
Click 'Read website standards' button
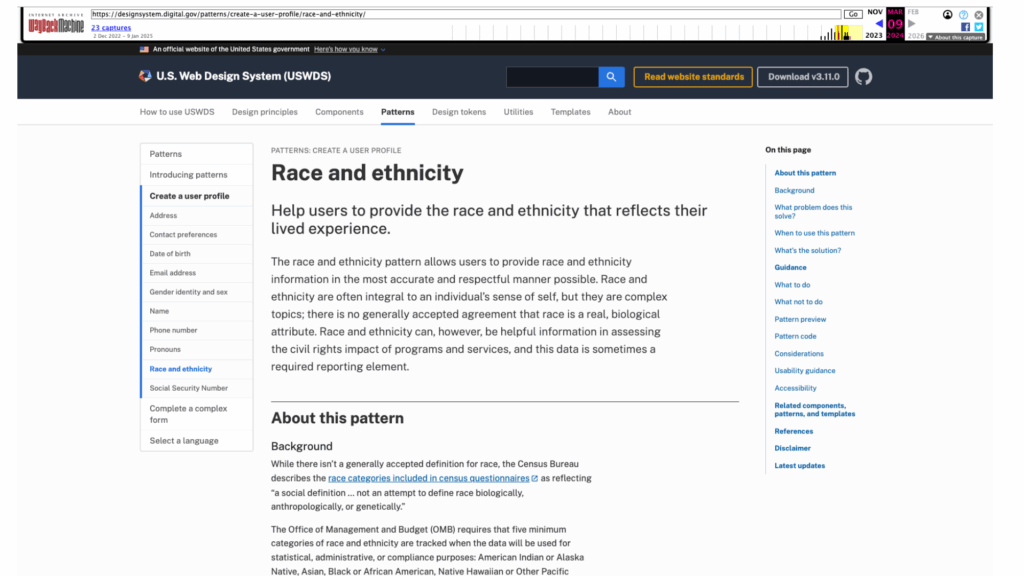tap(693, 77)
